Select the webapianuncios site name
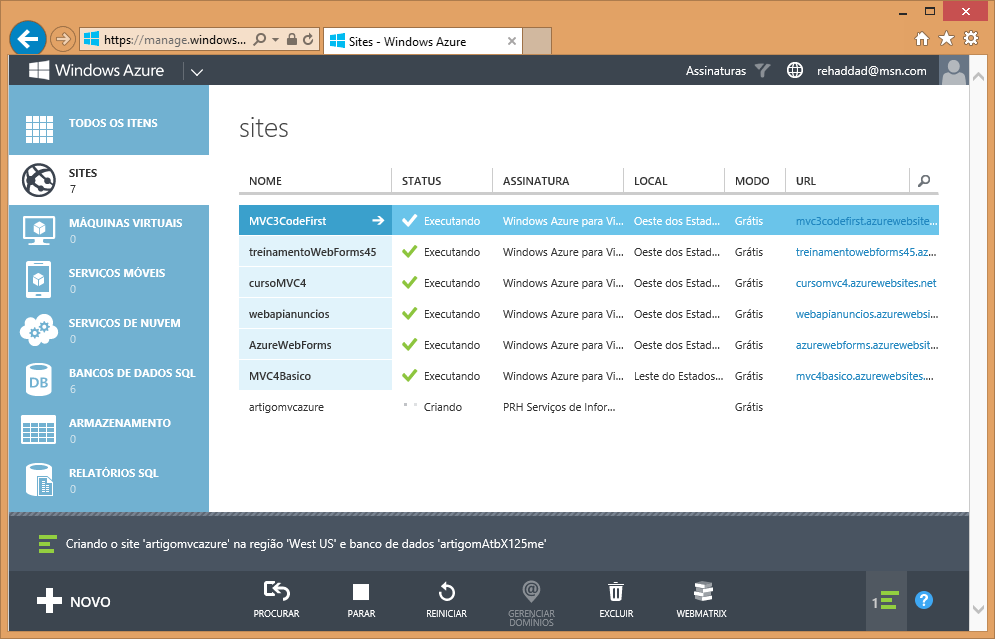Image resolution: width=995 pixels, height=639 pixels. coord(289,314)
